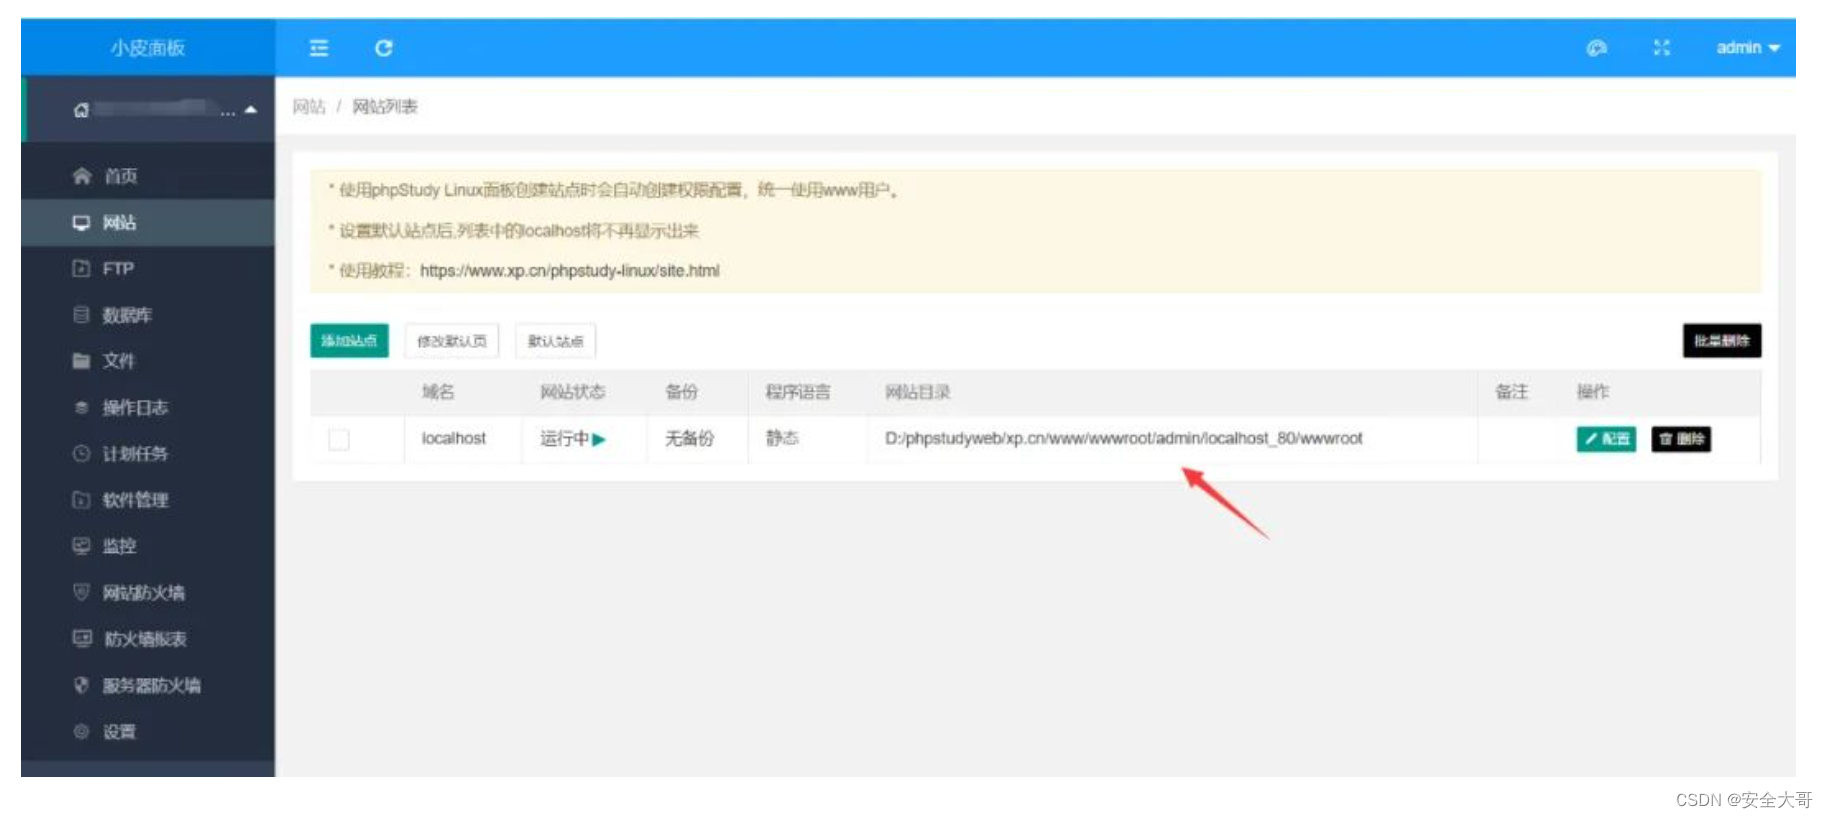Screen dimensions: 1828x818
Task: Open the admin user dropdown
Action: [1748, 48]
